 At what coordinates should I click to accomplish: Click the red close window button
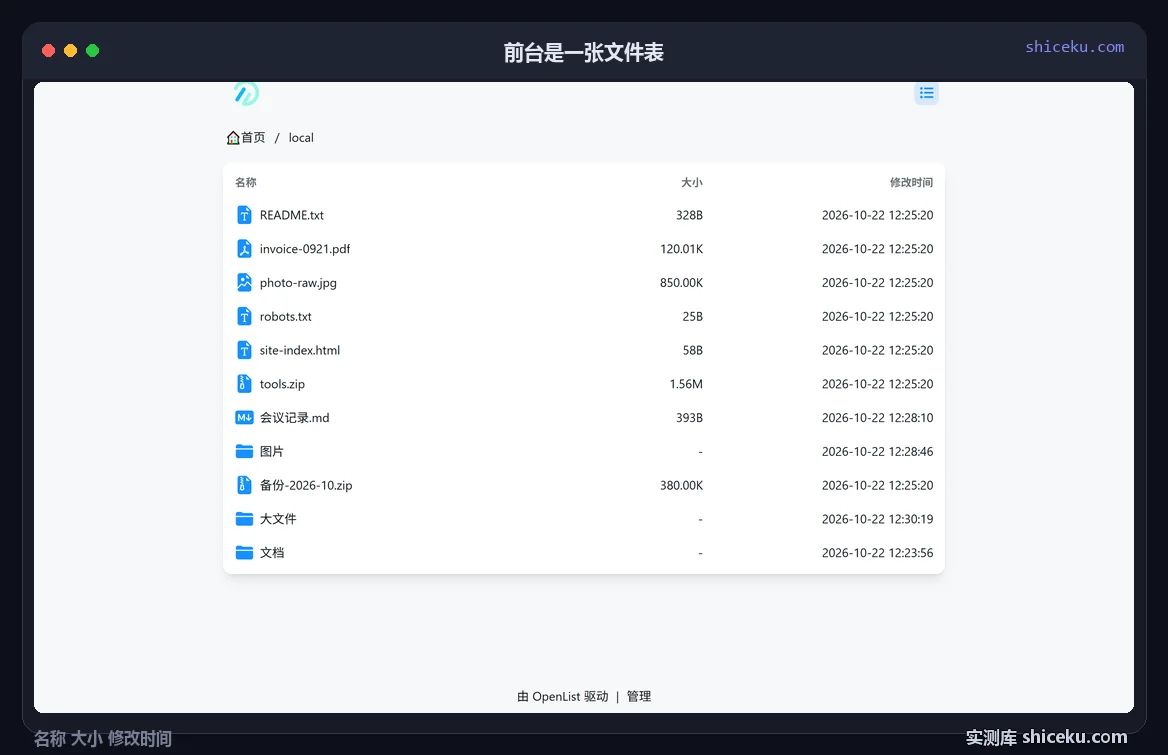48,51
